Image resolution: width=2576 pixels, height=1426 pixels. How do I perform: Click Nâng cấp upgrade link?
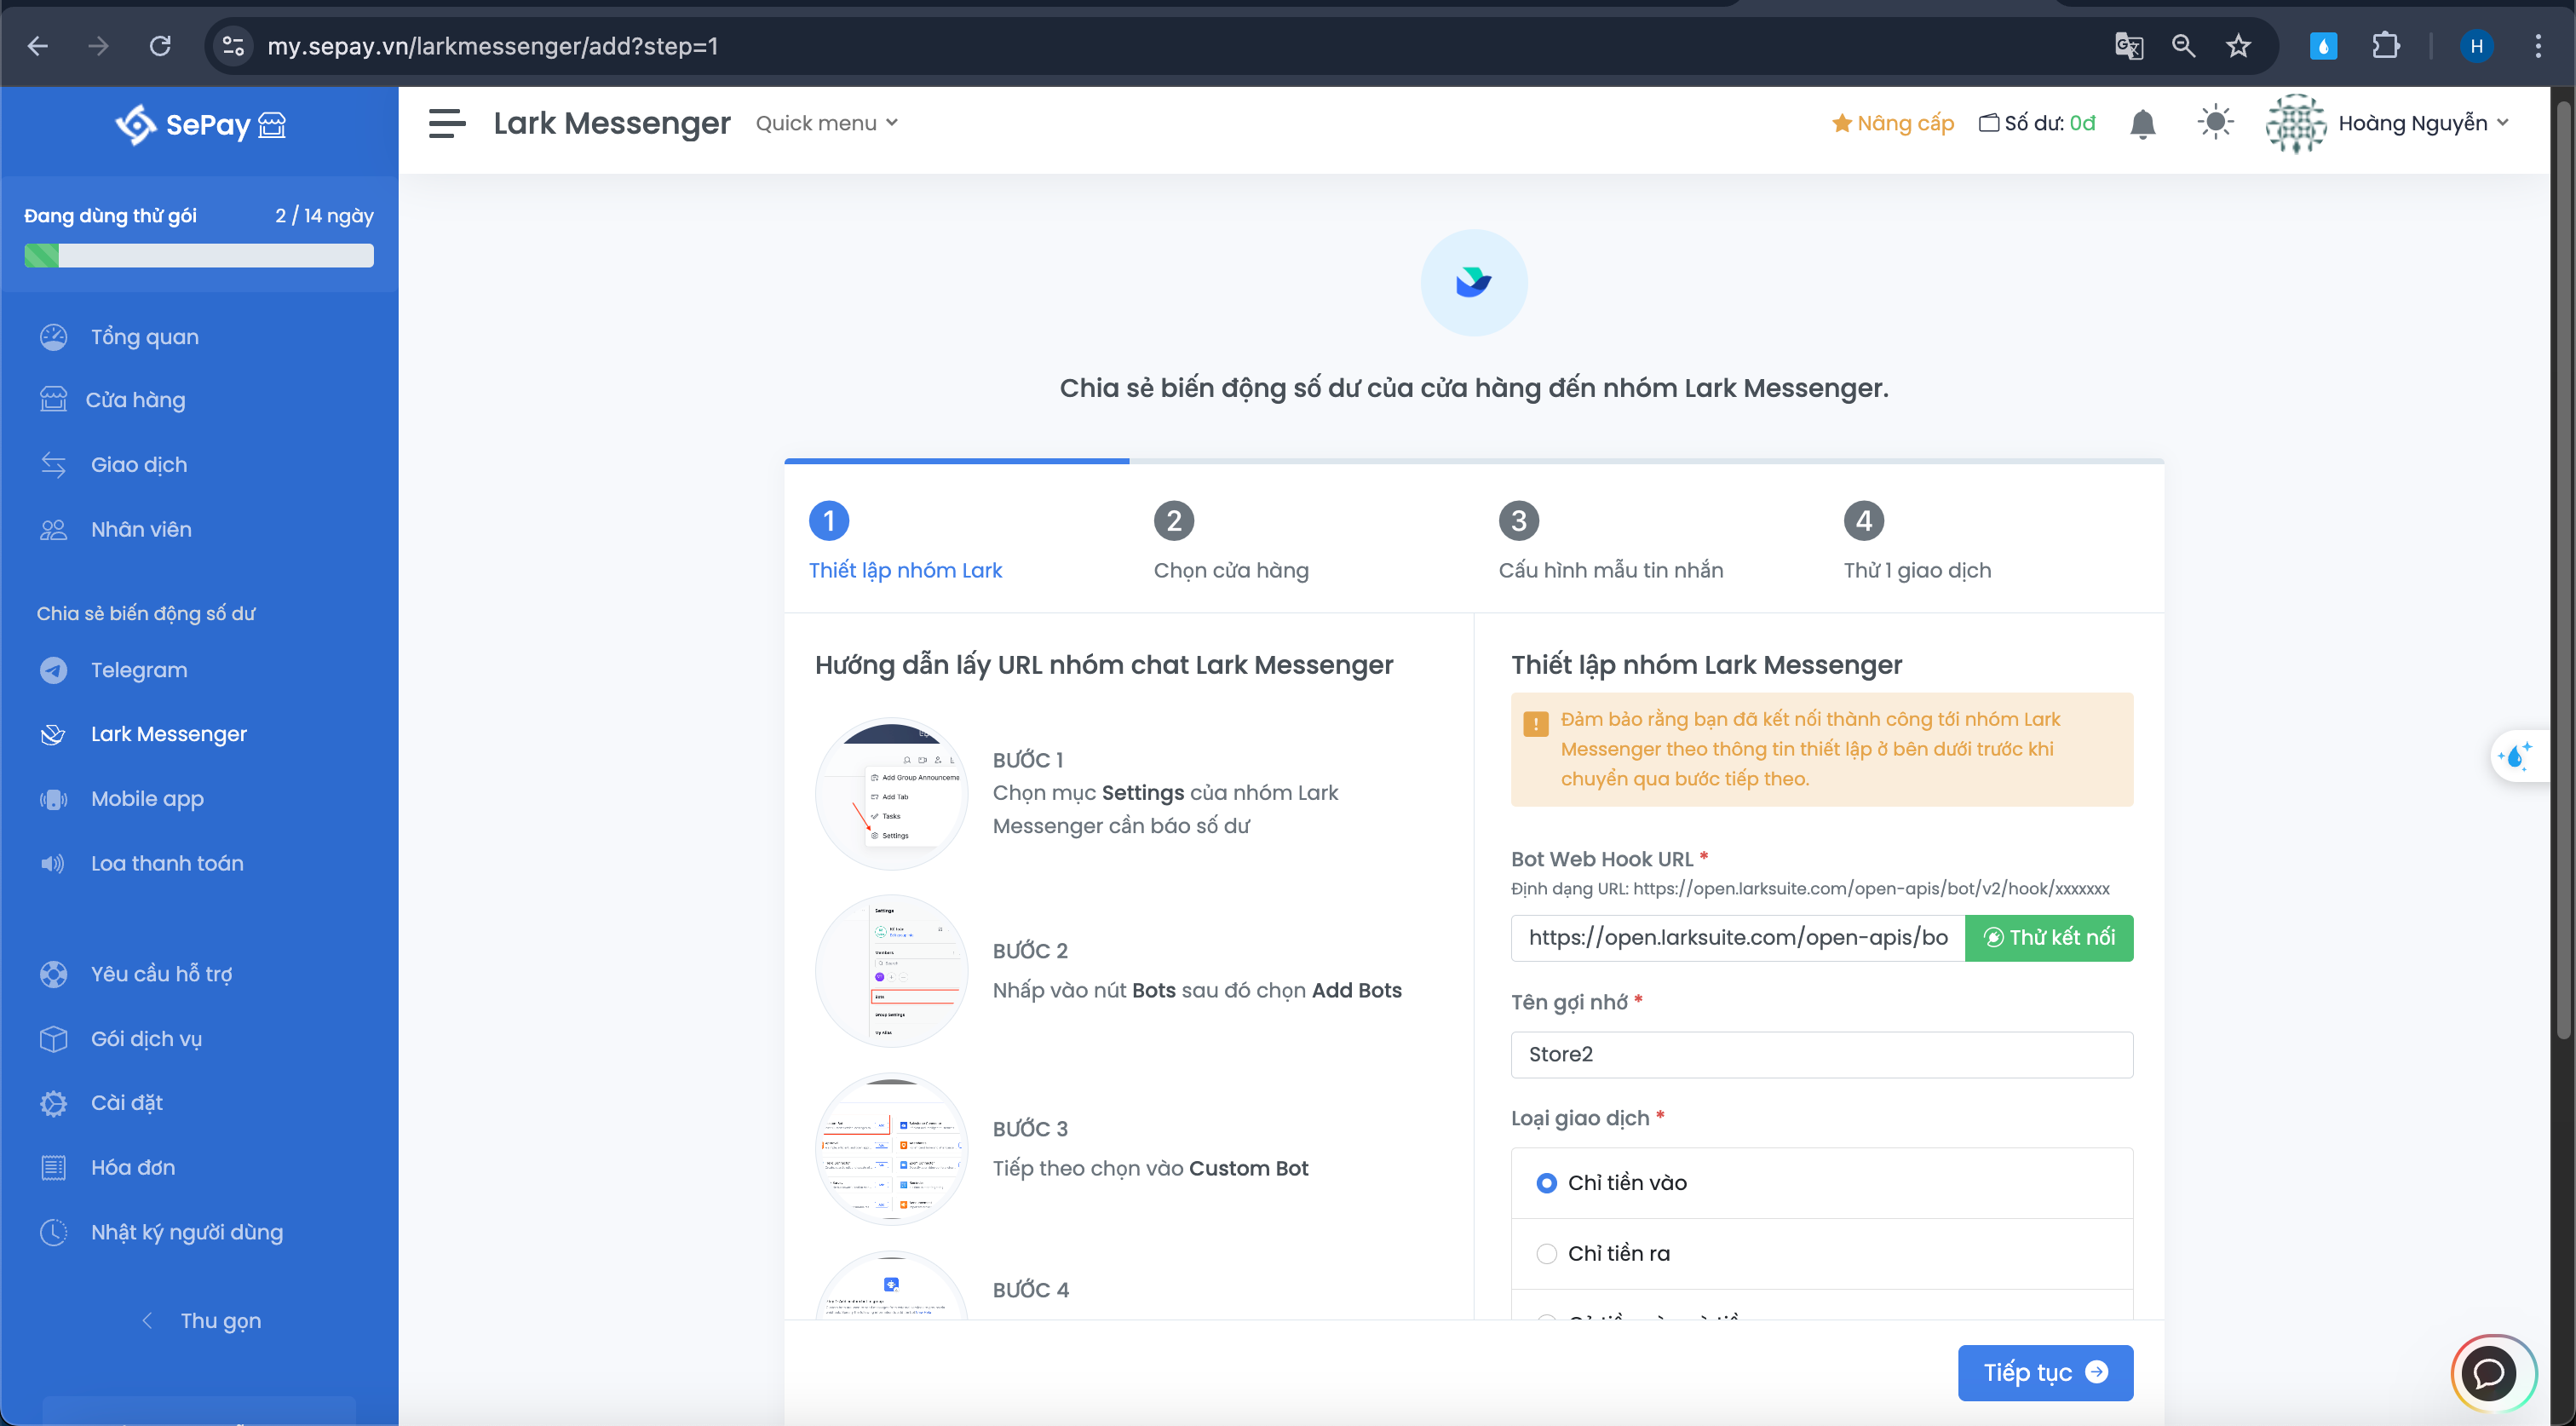pos(1892,123)
